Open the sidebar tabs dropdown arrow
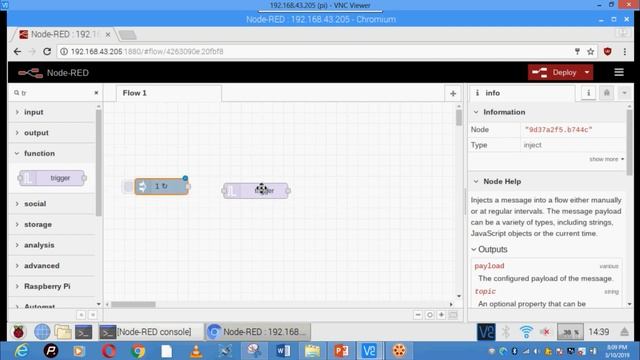The image size is (640, 360). tap(624, 93)
